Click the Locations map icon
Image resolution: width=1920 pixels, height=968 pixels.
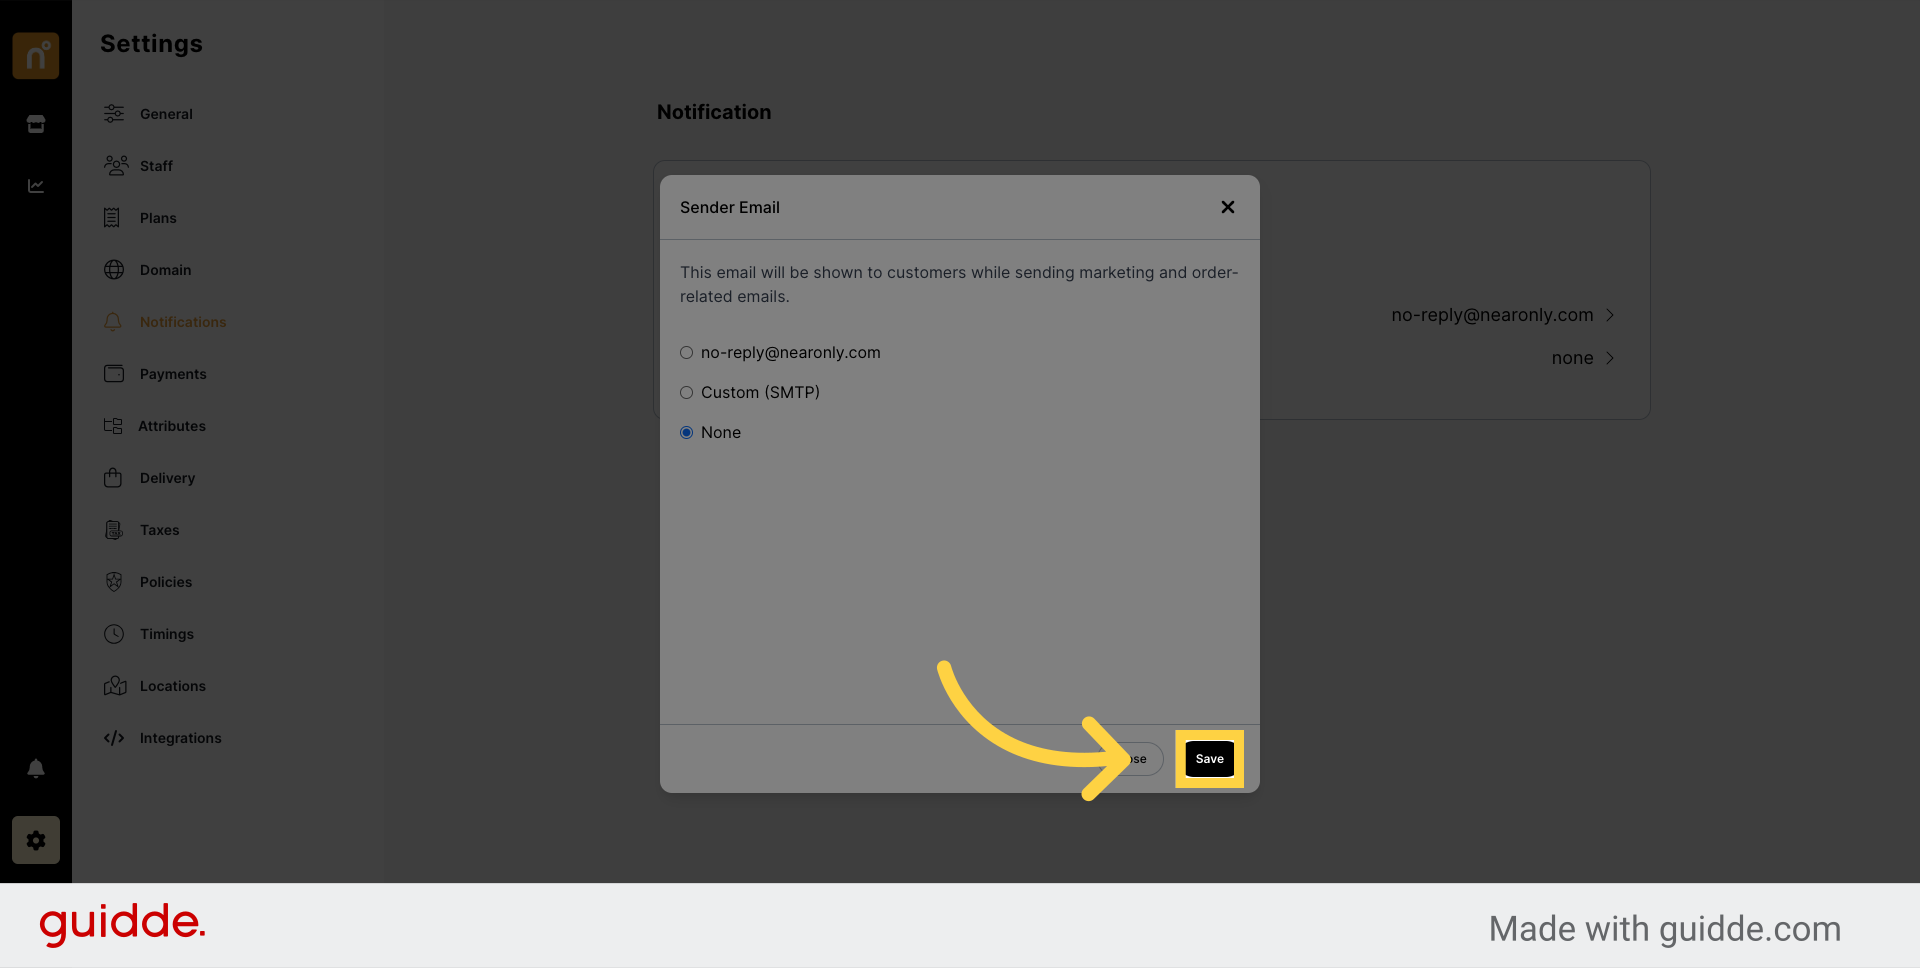point(115,686)
